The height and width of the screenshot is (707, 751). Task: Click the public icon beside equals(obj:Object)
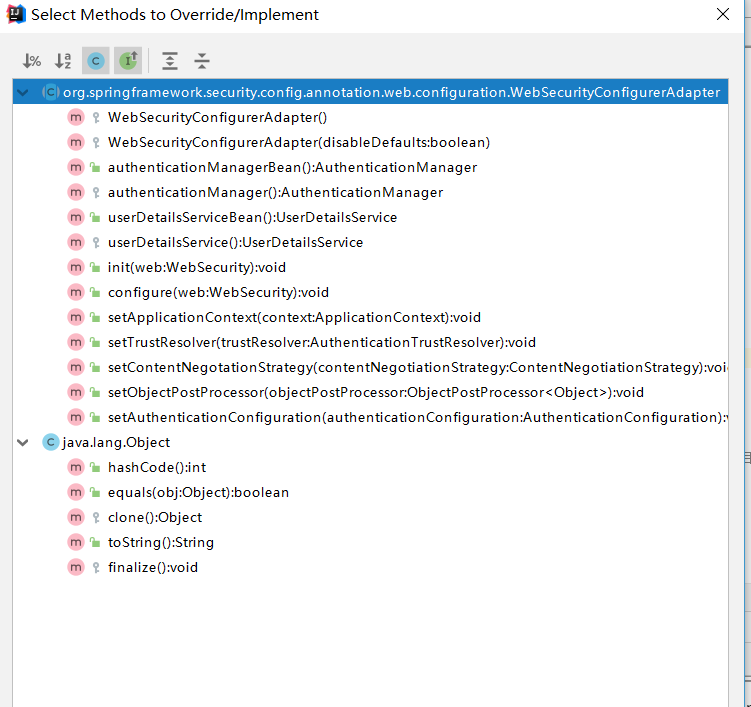pyautogui.click(x=95, y=492)
